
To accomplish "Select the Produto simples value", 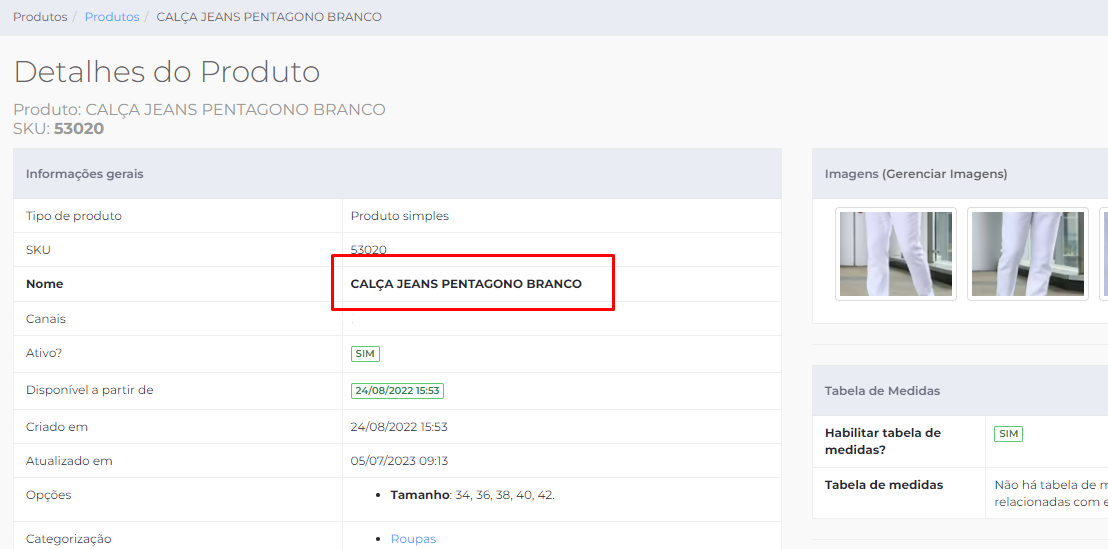I will [x=400, y=216].
